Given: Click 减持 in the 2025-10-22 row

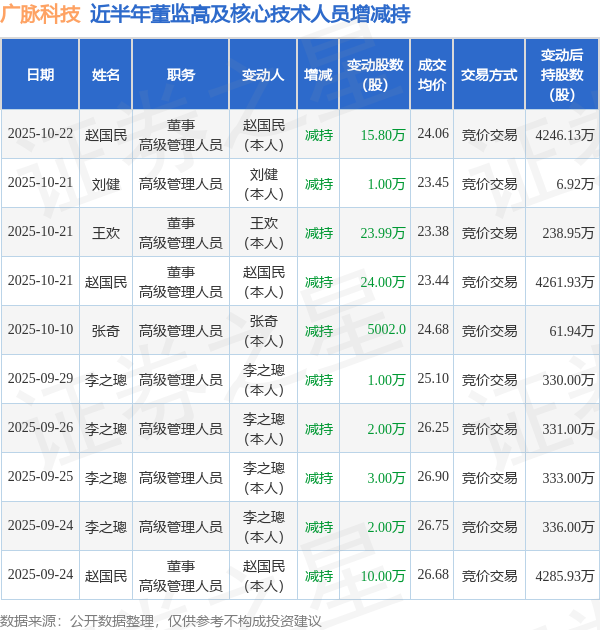Looking at the screenshot, I should tap(319, 135).
